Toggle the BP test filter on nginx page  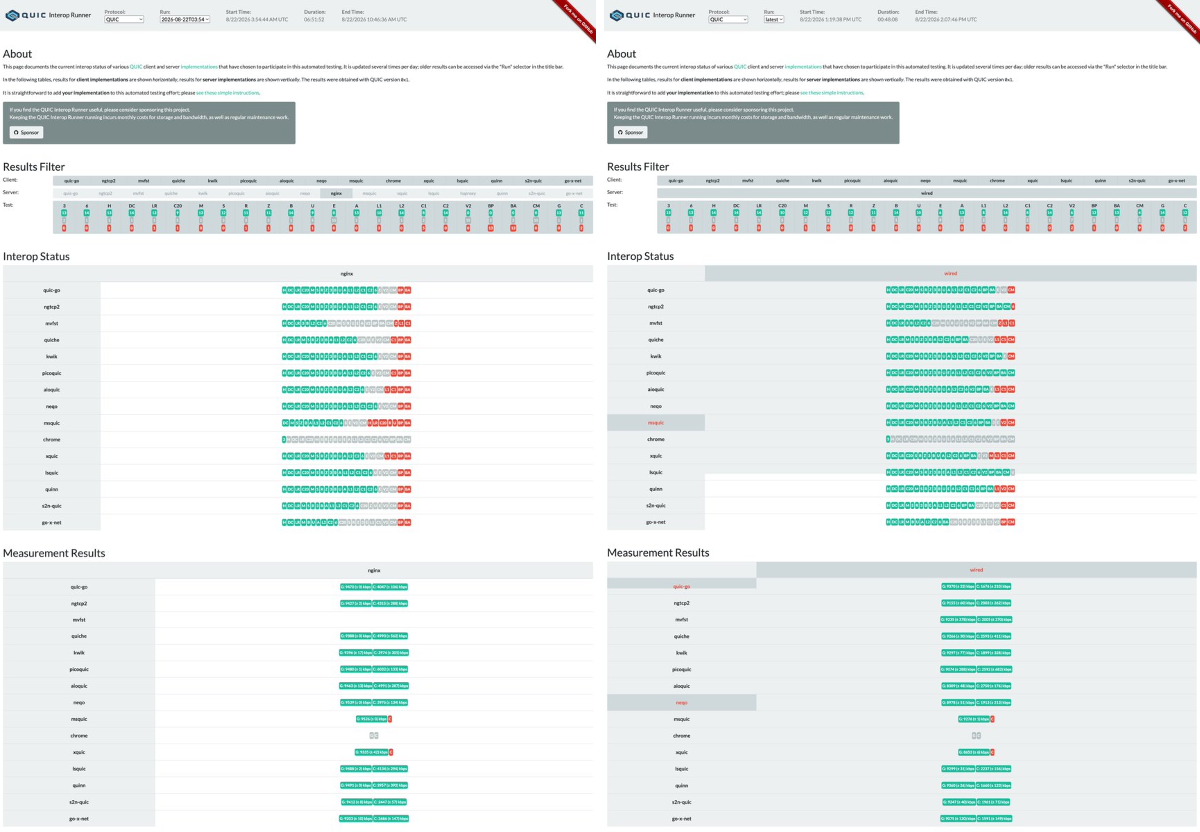click(491, 218)
